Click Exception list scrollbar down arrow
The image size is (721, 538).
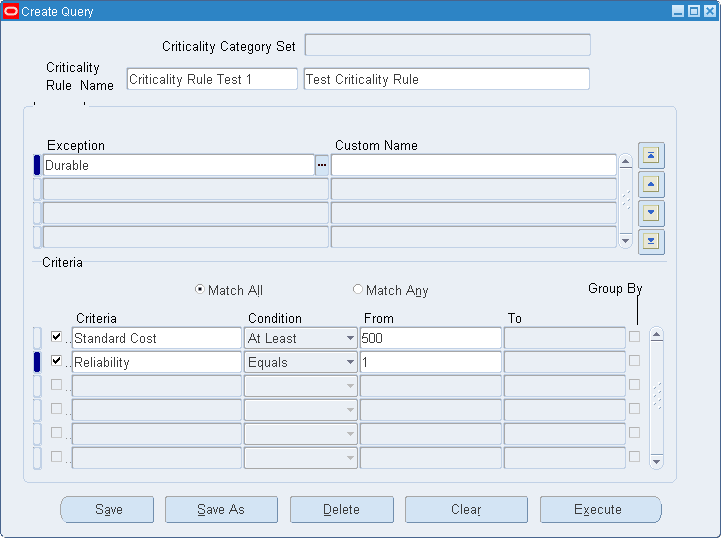tap(625, 240)
